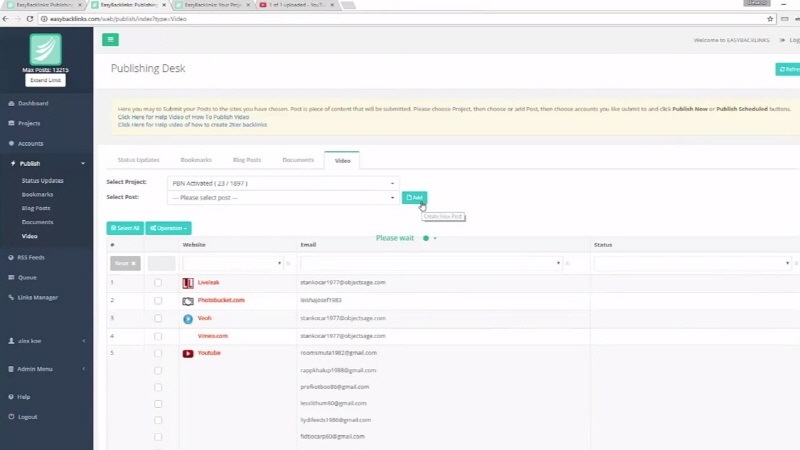Tick checkbox for lydifeeds1986@gmail.com account
The image size is (800, 450).
coord(158,420)
